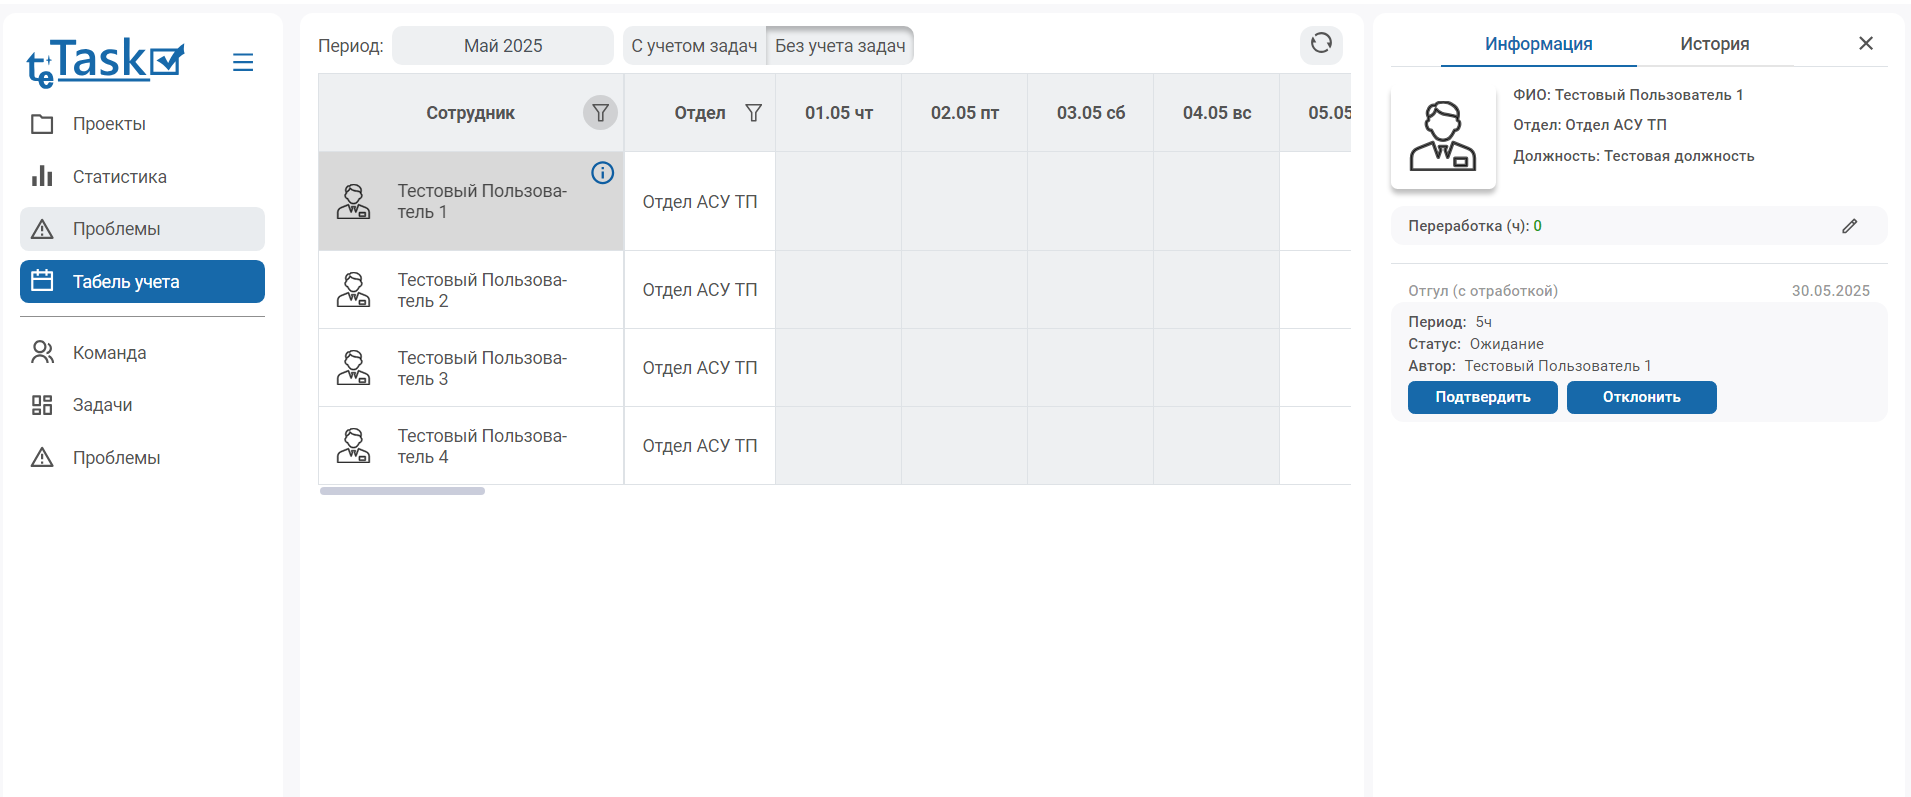Screen dimensions: 1911x797
Task: Go to Команда section
Action: coord(109,353)
